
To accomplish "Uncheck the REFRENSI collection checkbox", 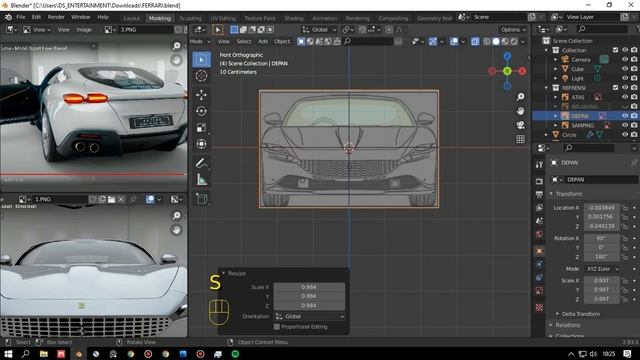I will click(x=616, y=87).
